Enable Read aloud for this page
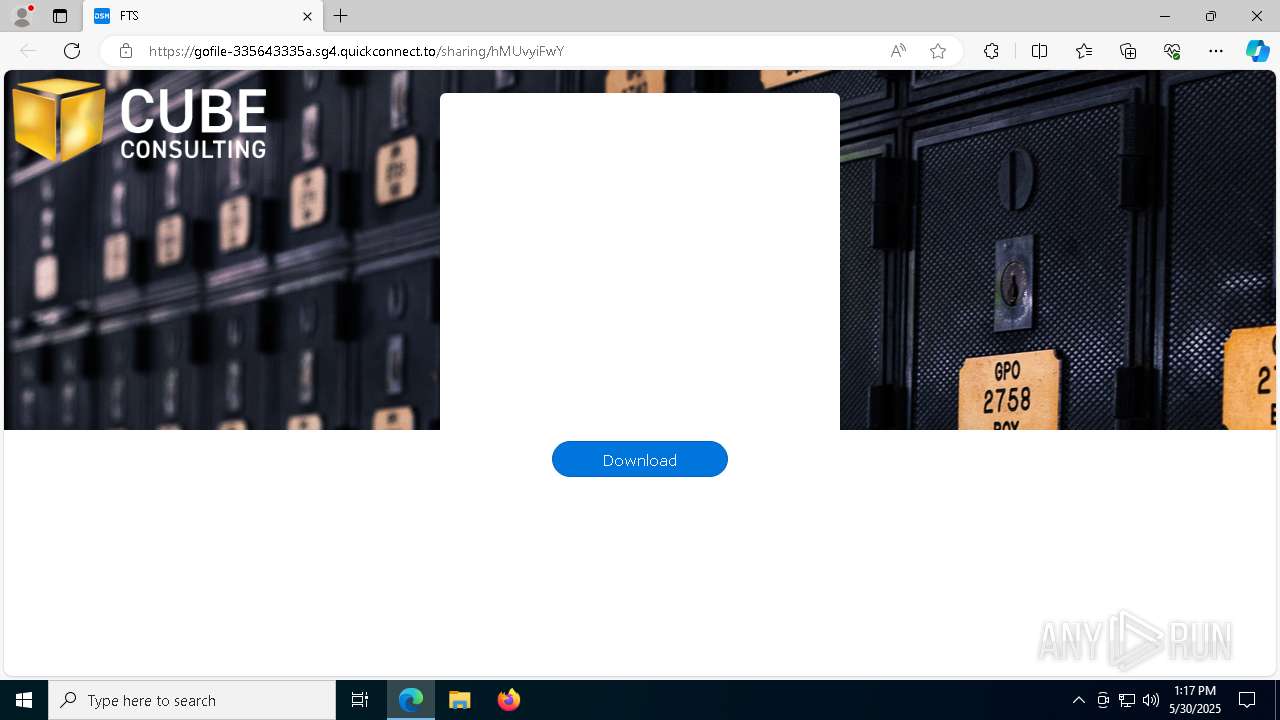This screenshot has height=720, width=1280. coord(898,51)
